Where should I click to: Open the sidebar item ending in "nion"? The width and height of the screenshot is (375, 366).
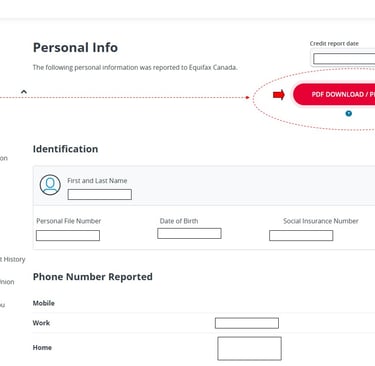pyautogui.click(x=7, y=282)
